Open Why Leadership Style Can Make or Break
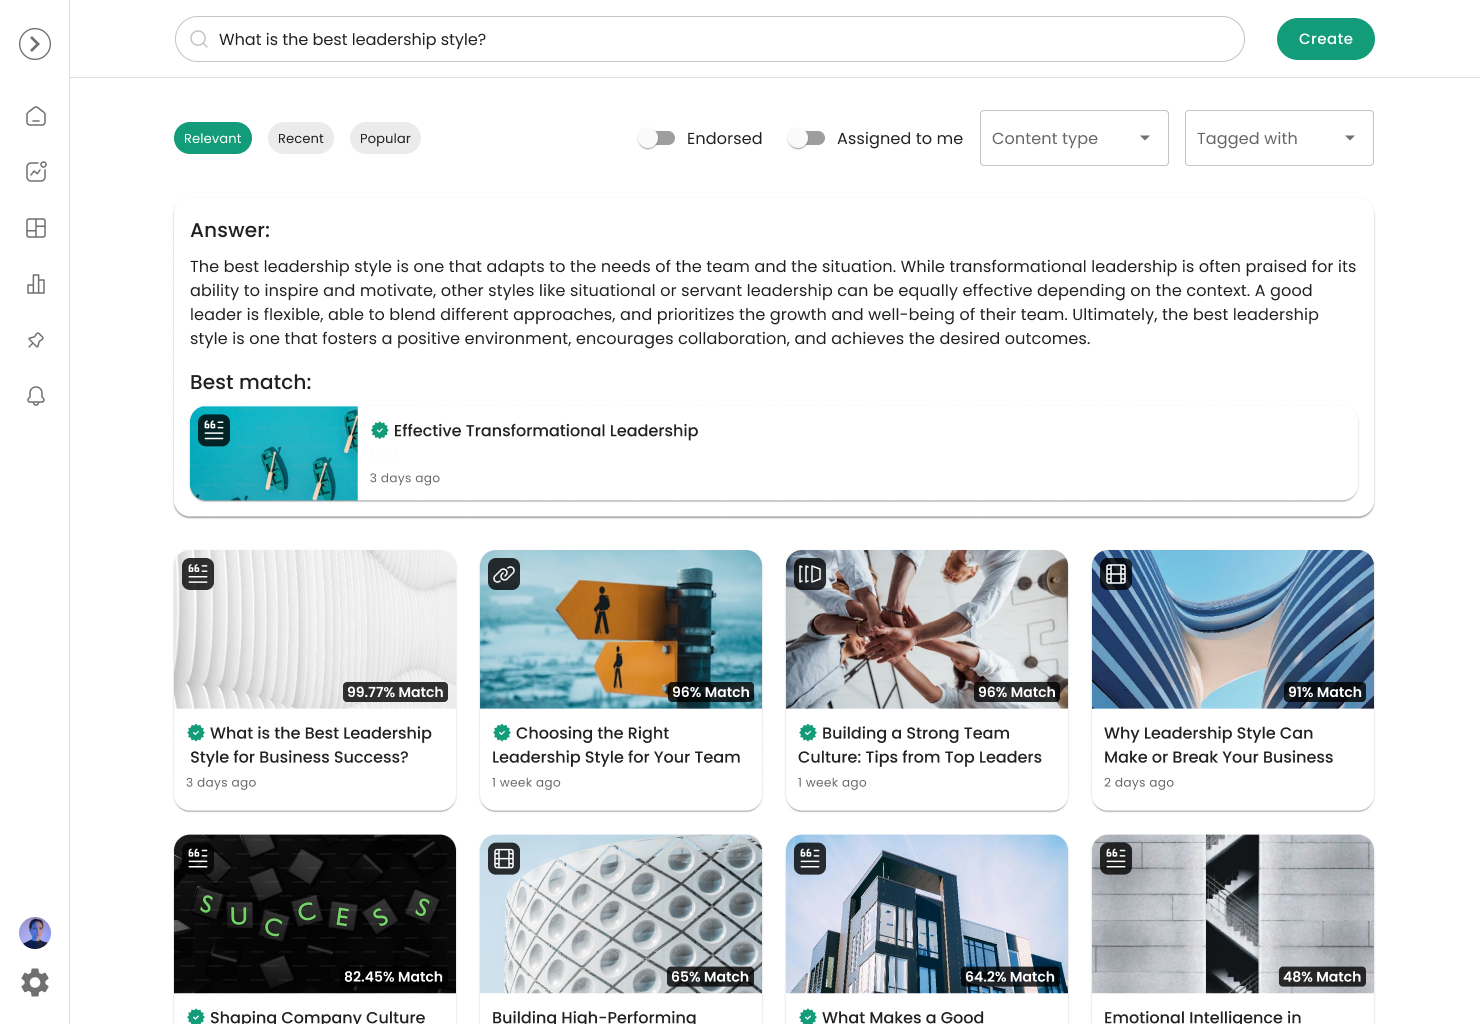The height and width of the screenshot is (1024, 1480). point(1219,745)
